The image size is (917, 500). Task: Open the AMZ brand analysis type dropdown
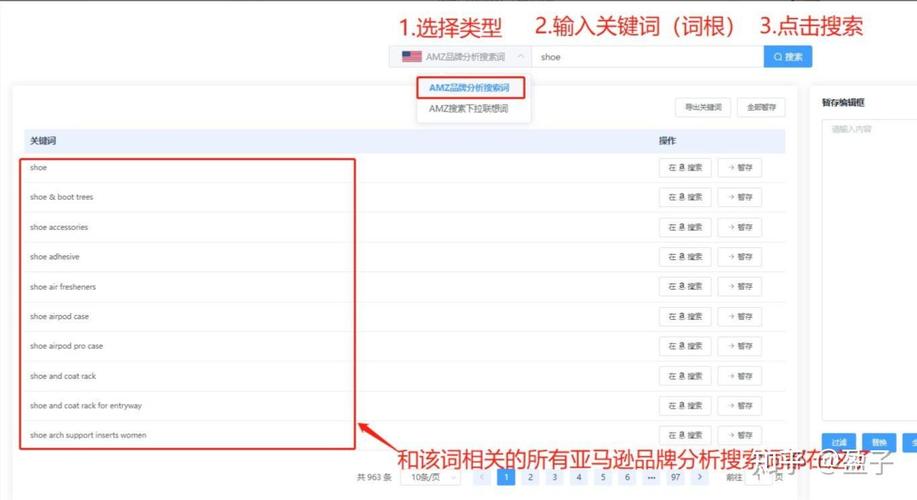(460, 57)
